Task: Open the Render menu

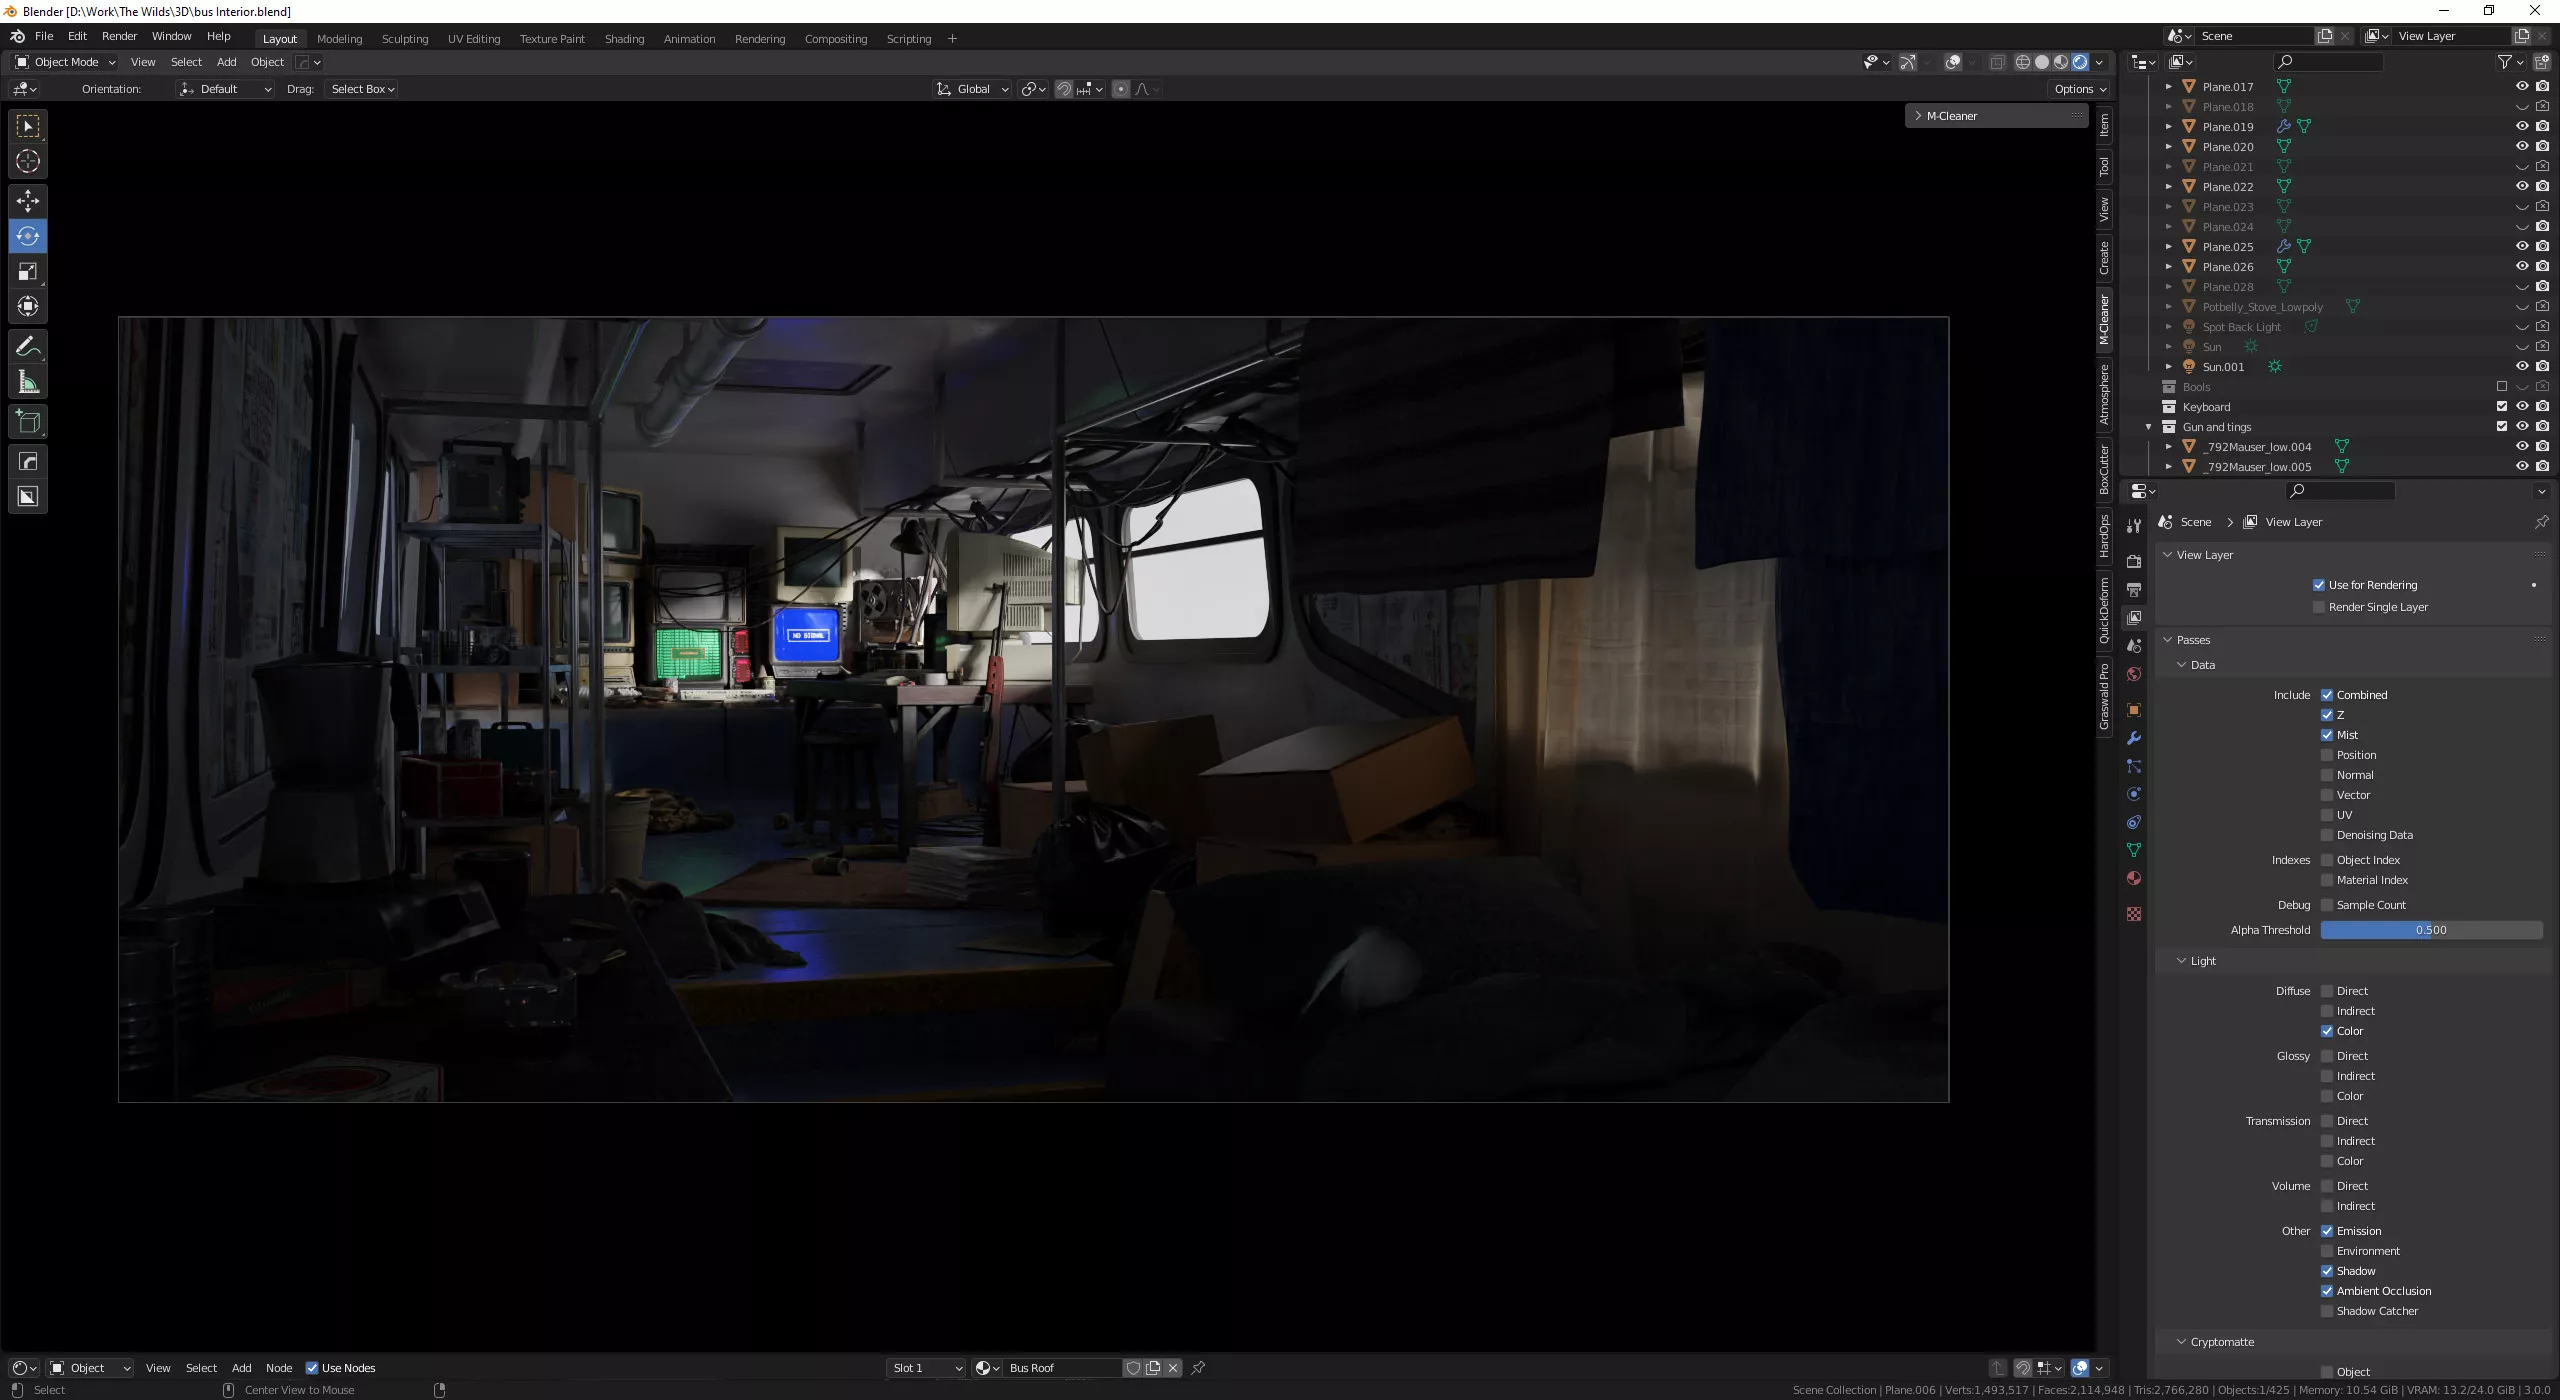Action: pos(119,36)
